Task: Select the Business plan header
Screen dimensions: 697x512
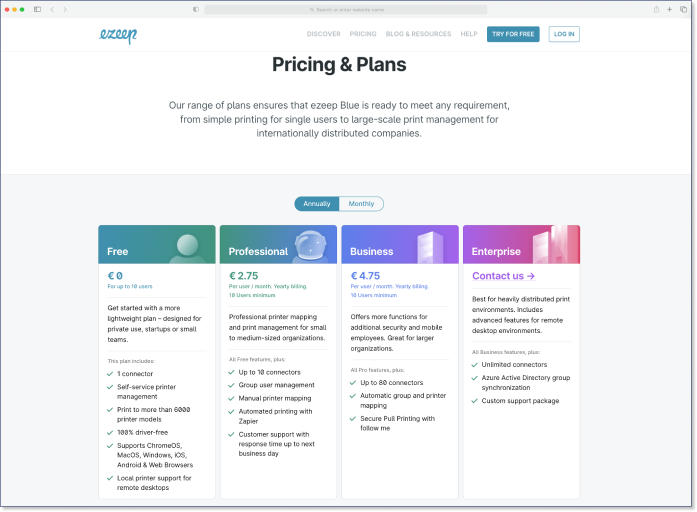Action: [x=400, y=244]
